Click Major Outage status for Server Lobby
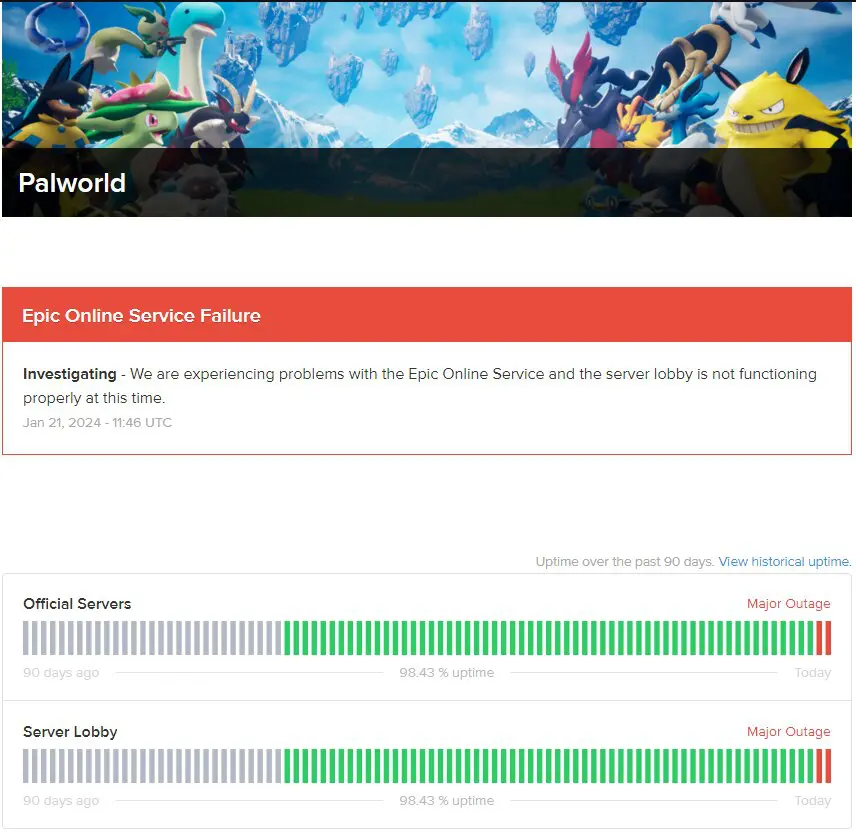 788,731
